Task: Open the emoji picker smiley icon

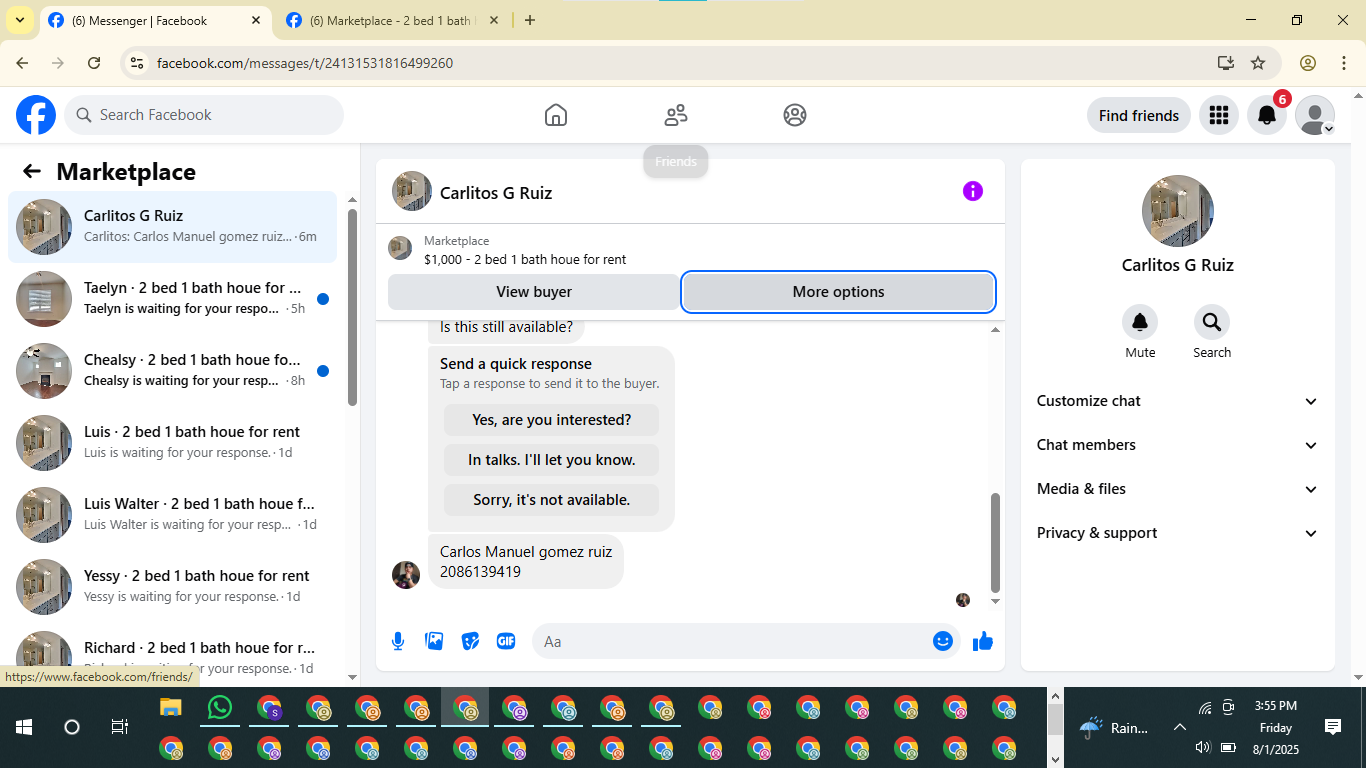Action: (x=942, y=641)
